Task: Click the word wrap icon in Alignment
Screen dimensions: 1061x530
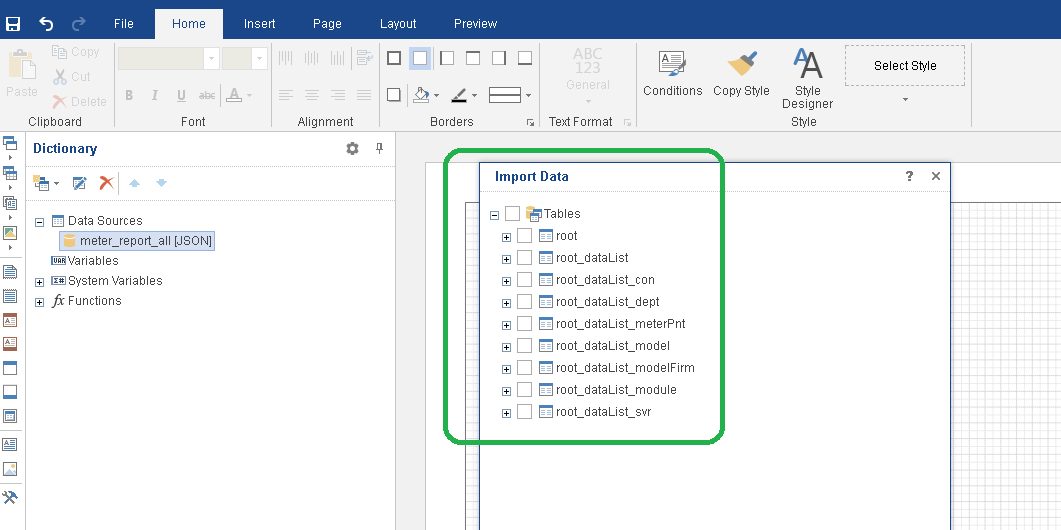Action: 365,58
